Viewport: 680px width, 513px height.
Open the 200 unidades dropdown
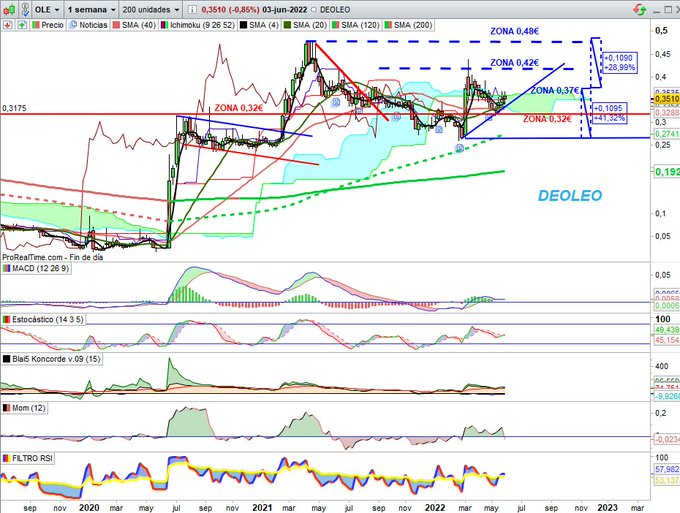(150, 9)
